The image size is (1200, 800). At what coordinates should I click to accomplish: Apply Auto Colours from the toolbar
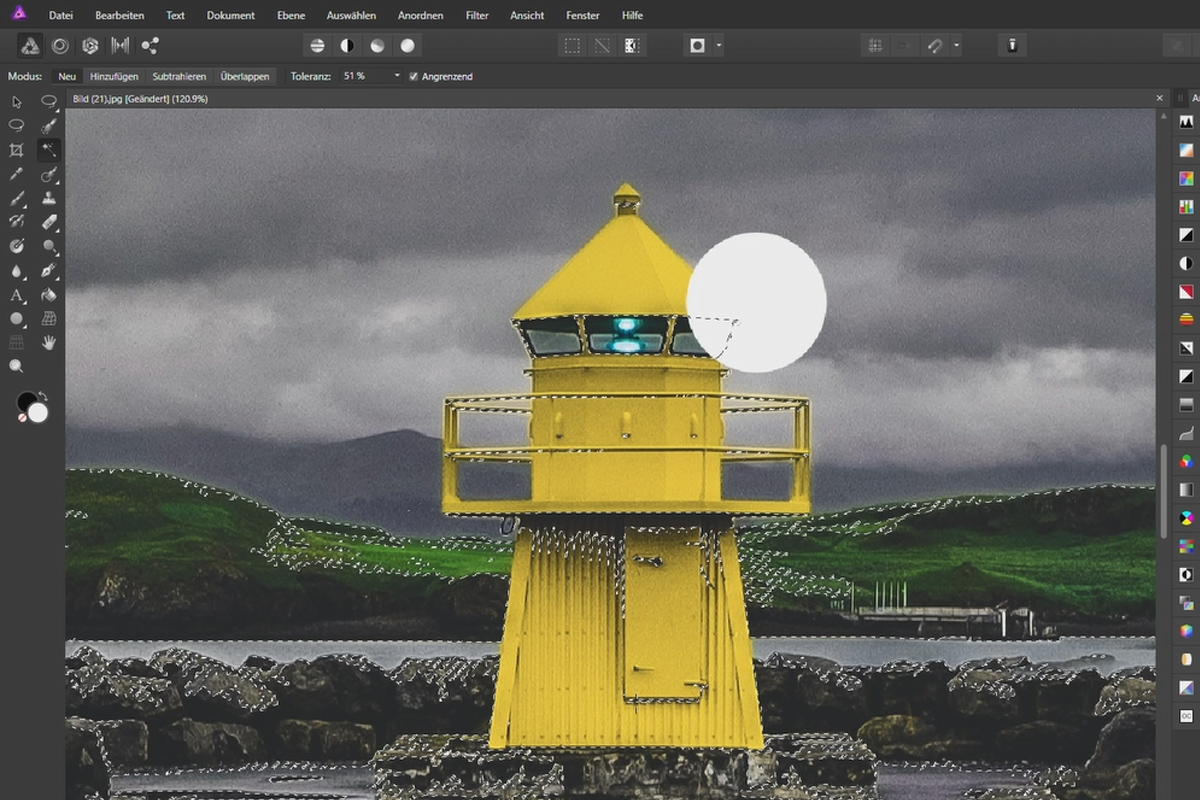[377, 46]
